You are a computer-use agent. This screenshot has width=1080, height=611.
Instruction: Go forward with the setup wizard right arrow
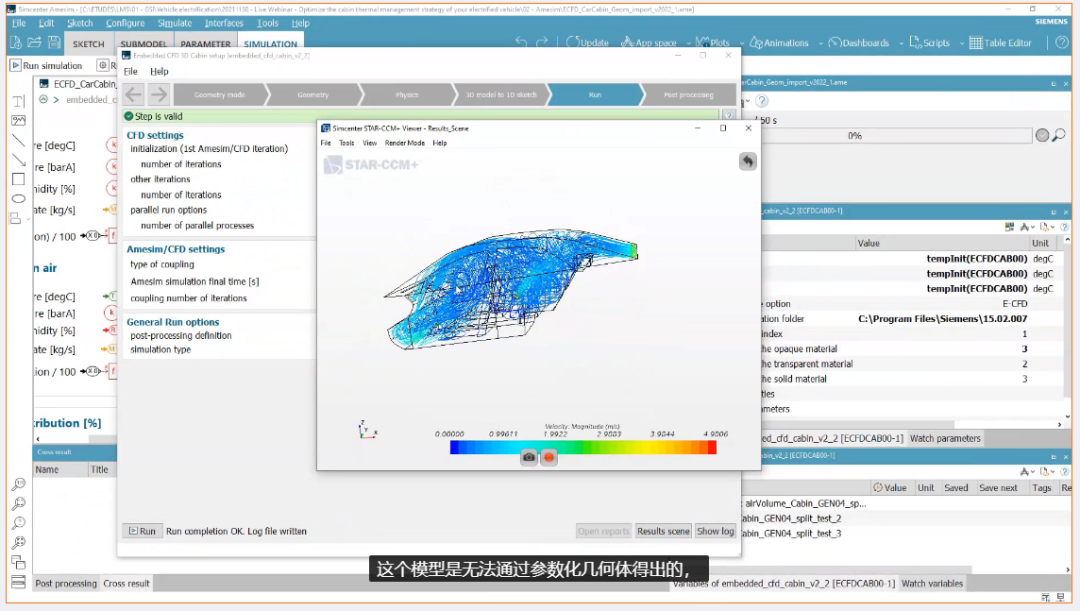[x=158, y=94]
